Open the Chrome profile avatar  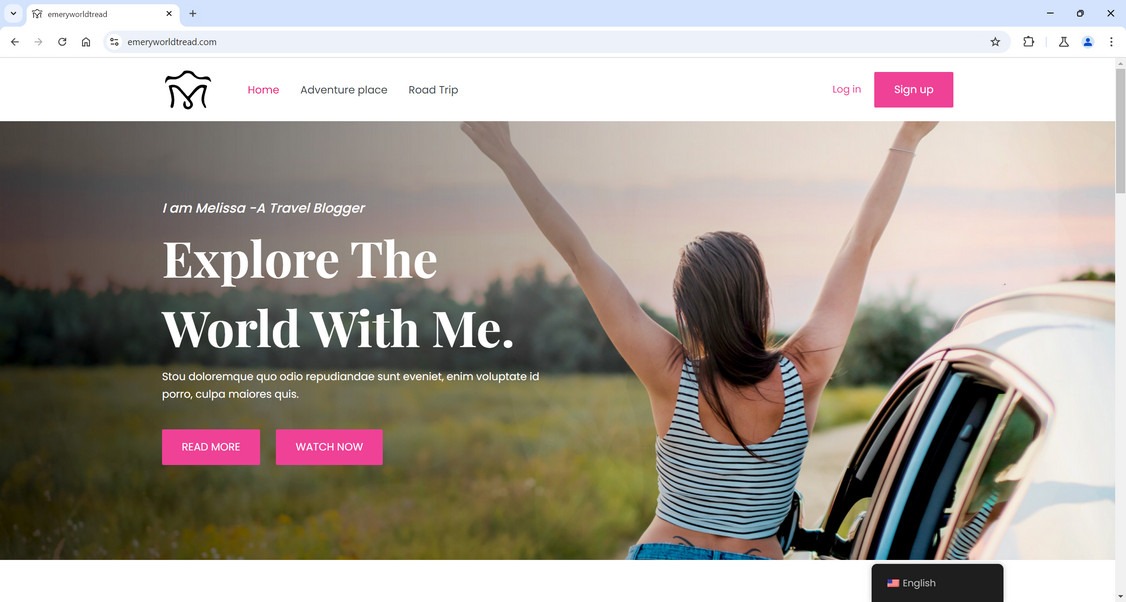1088,42
